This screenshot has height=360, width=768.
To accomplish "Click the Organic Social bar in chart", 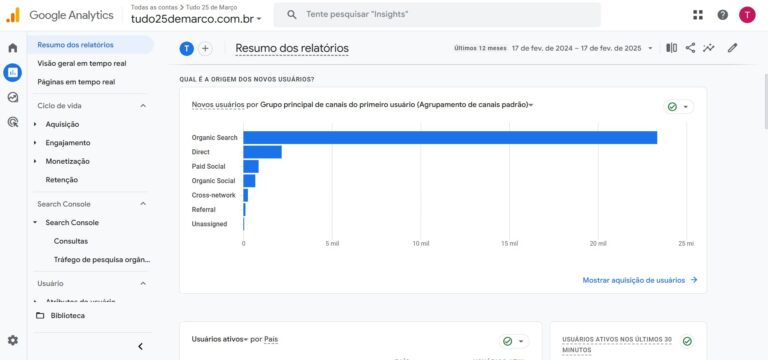I will (x=249, y=181).
